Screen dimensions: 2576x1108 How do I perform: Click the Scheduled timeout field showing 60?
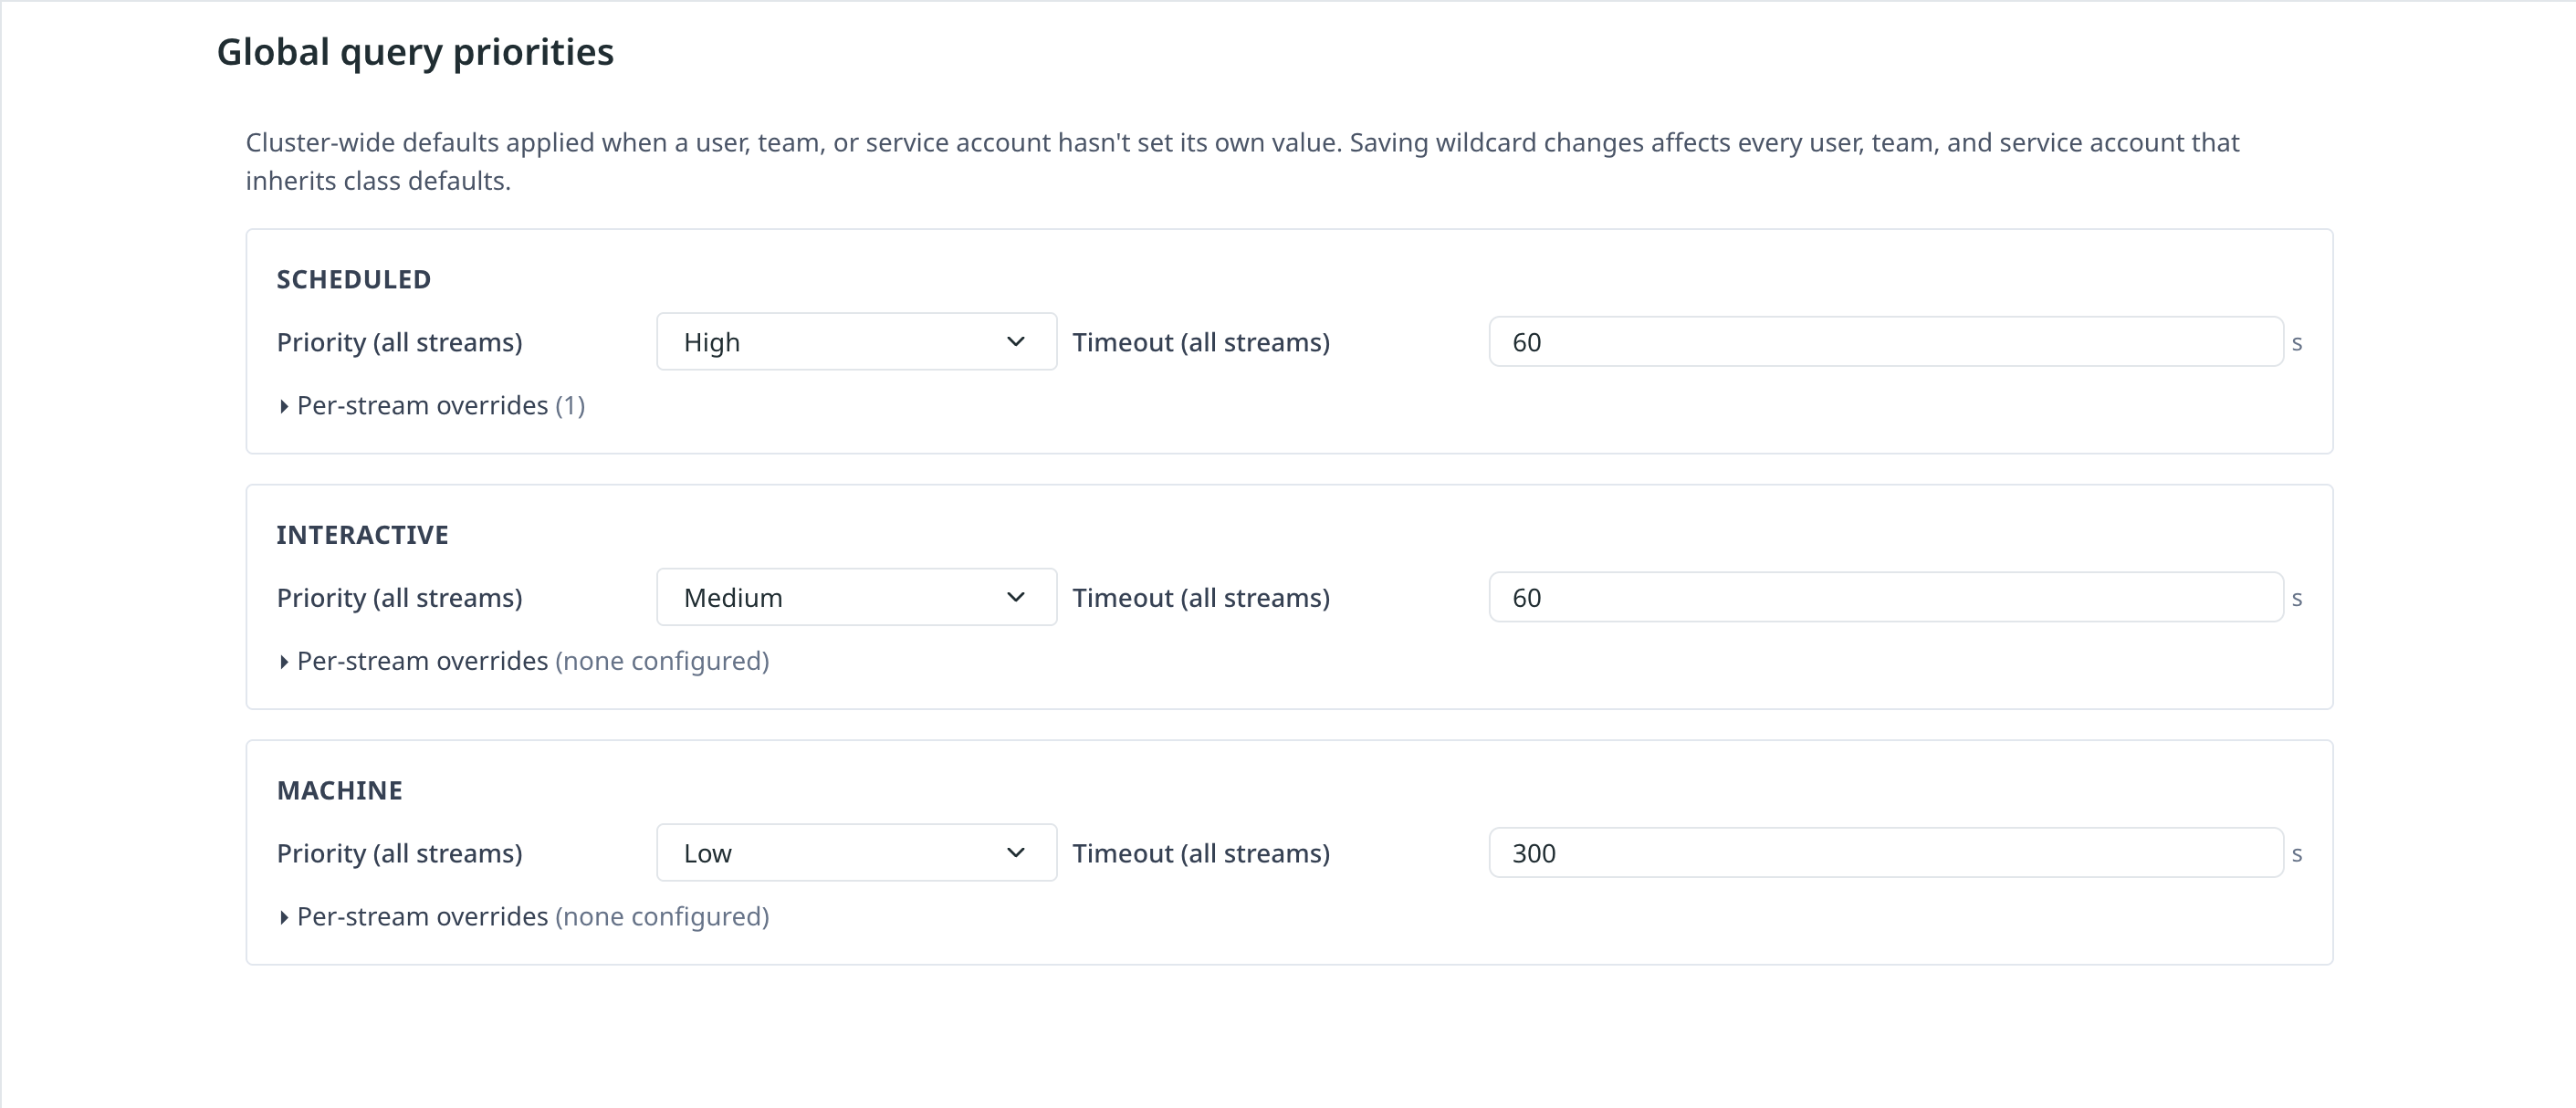pos(1886,342)
